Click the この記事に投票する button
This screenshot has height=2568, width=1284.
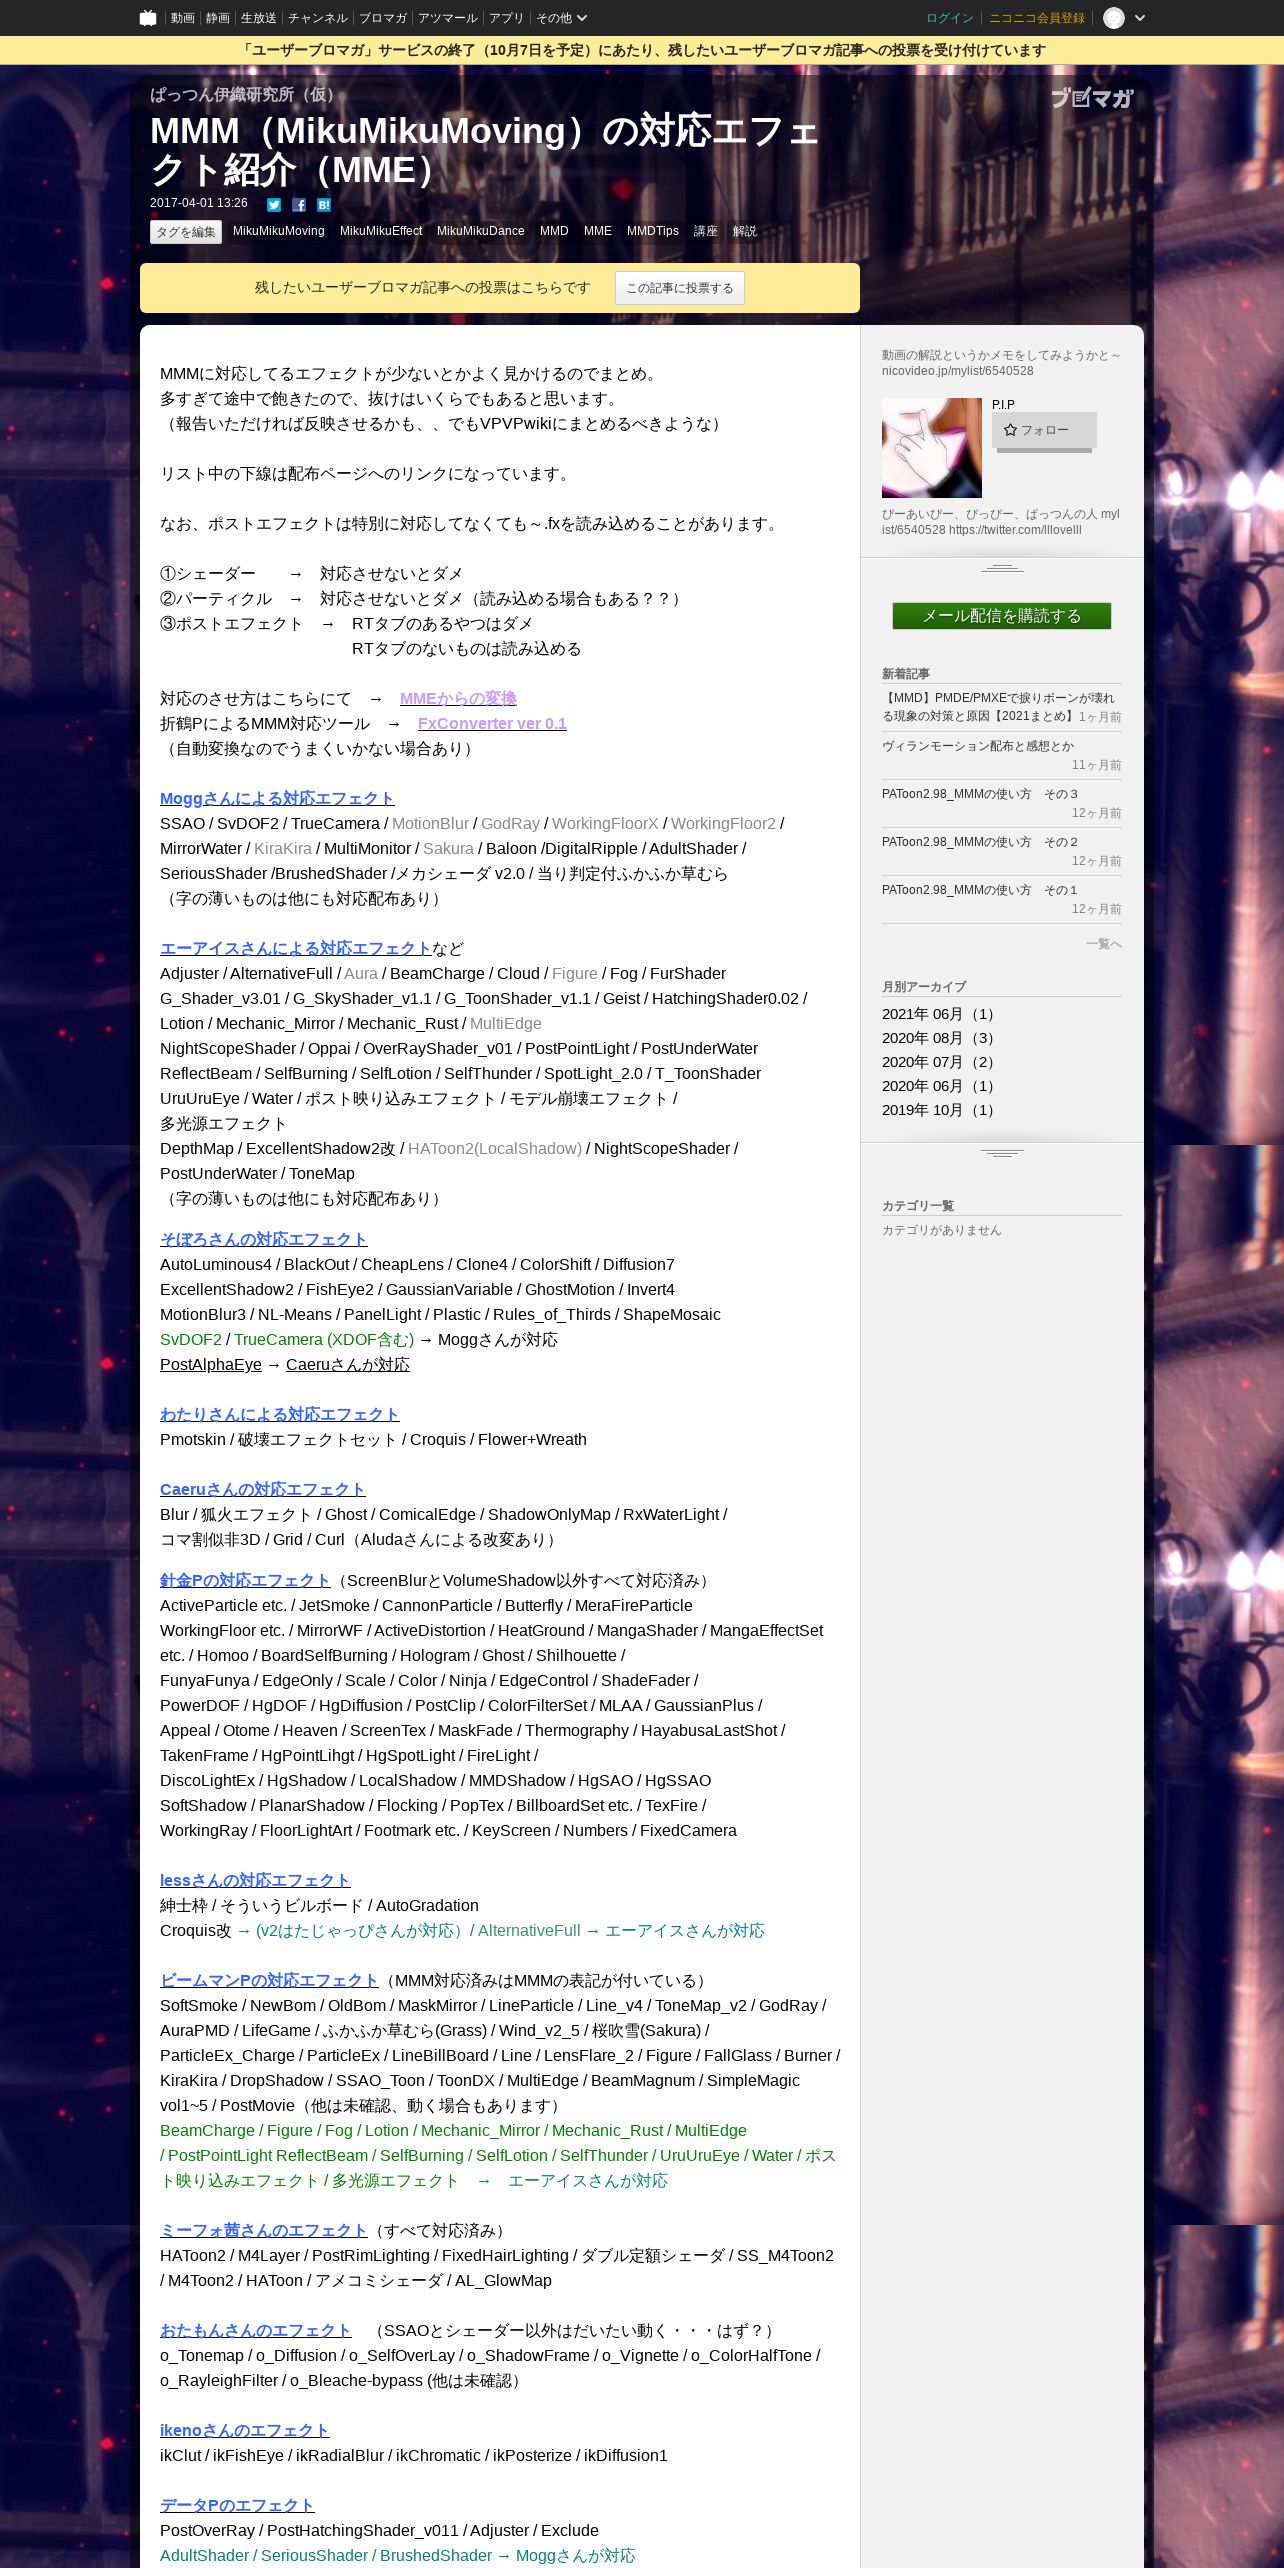680,288
